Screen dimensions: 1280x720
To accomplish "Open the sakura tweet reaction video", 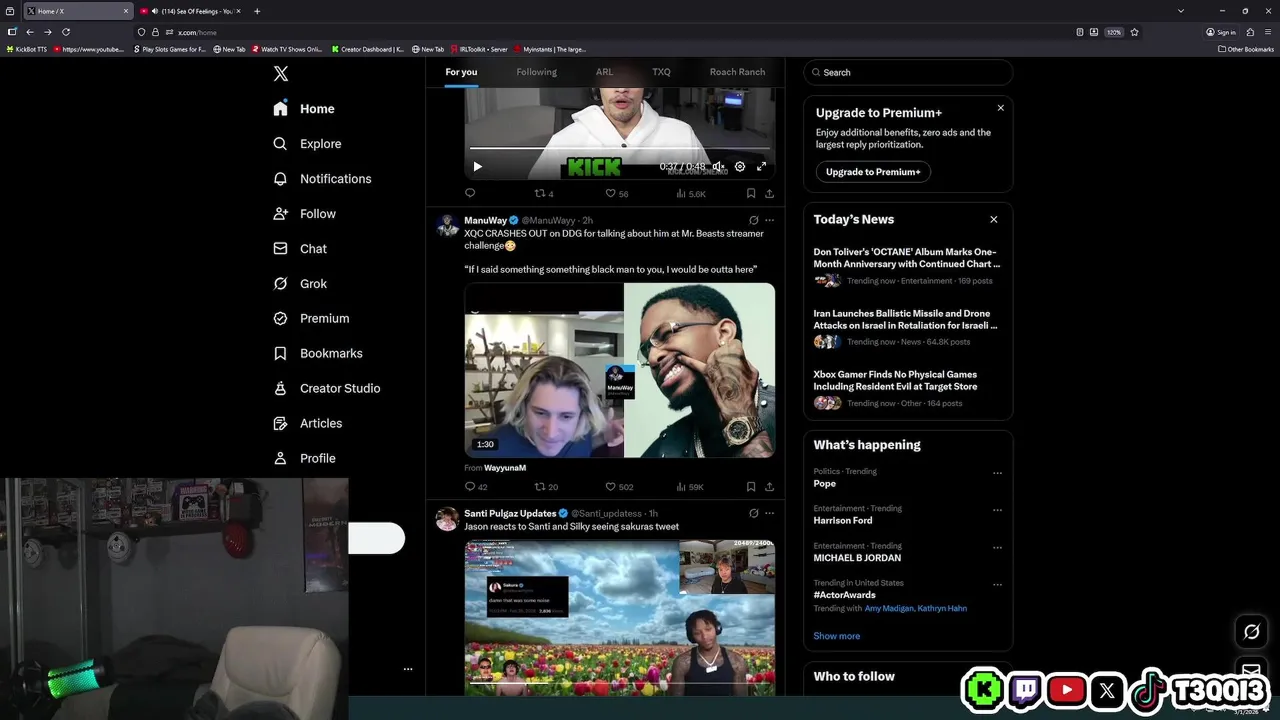I will click(620, 618).
